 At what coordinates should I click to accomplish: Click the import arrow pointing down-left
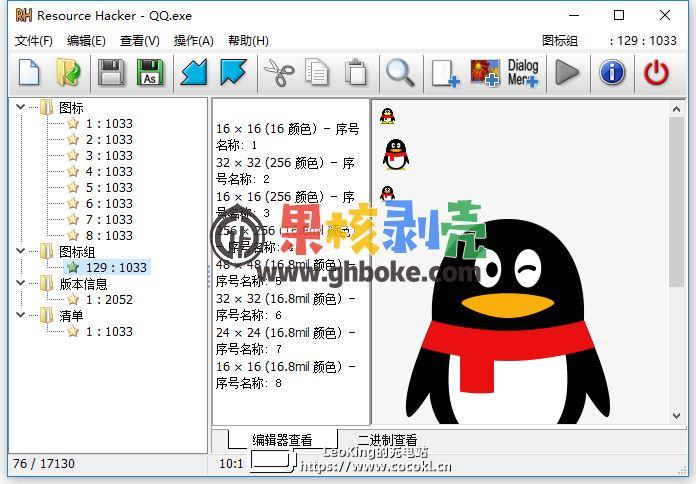pyautogui.click(x=194, y=72)
